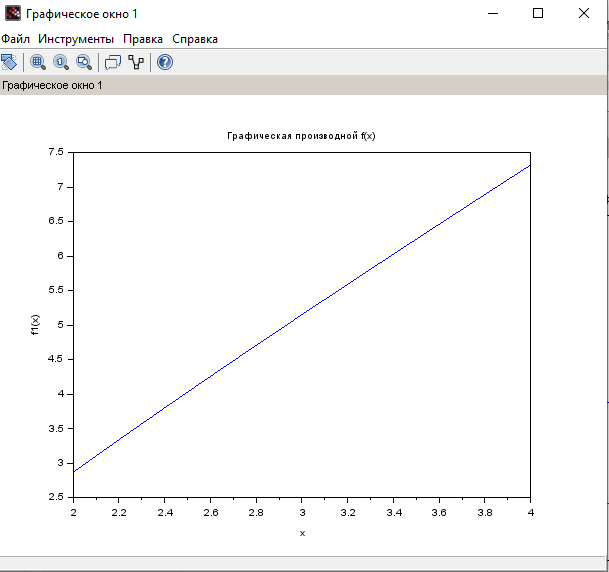Click the y-axis tick label 2.5
Viewport: 609px width, 572px height.
(56, 497)
